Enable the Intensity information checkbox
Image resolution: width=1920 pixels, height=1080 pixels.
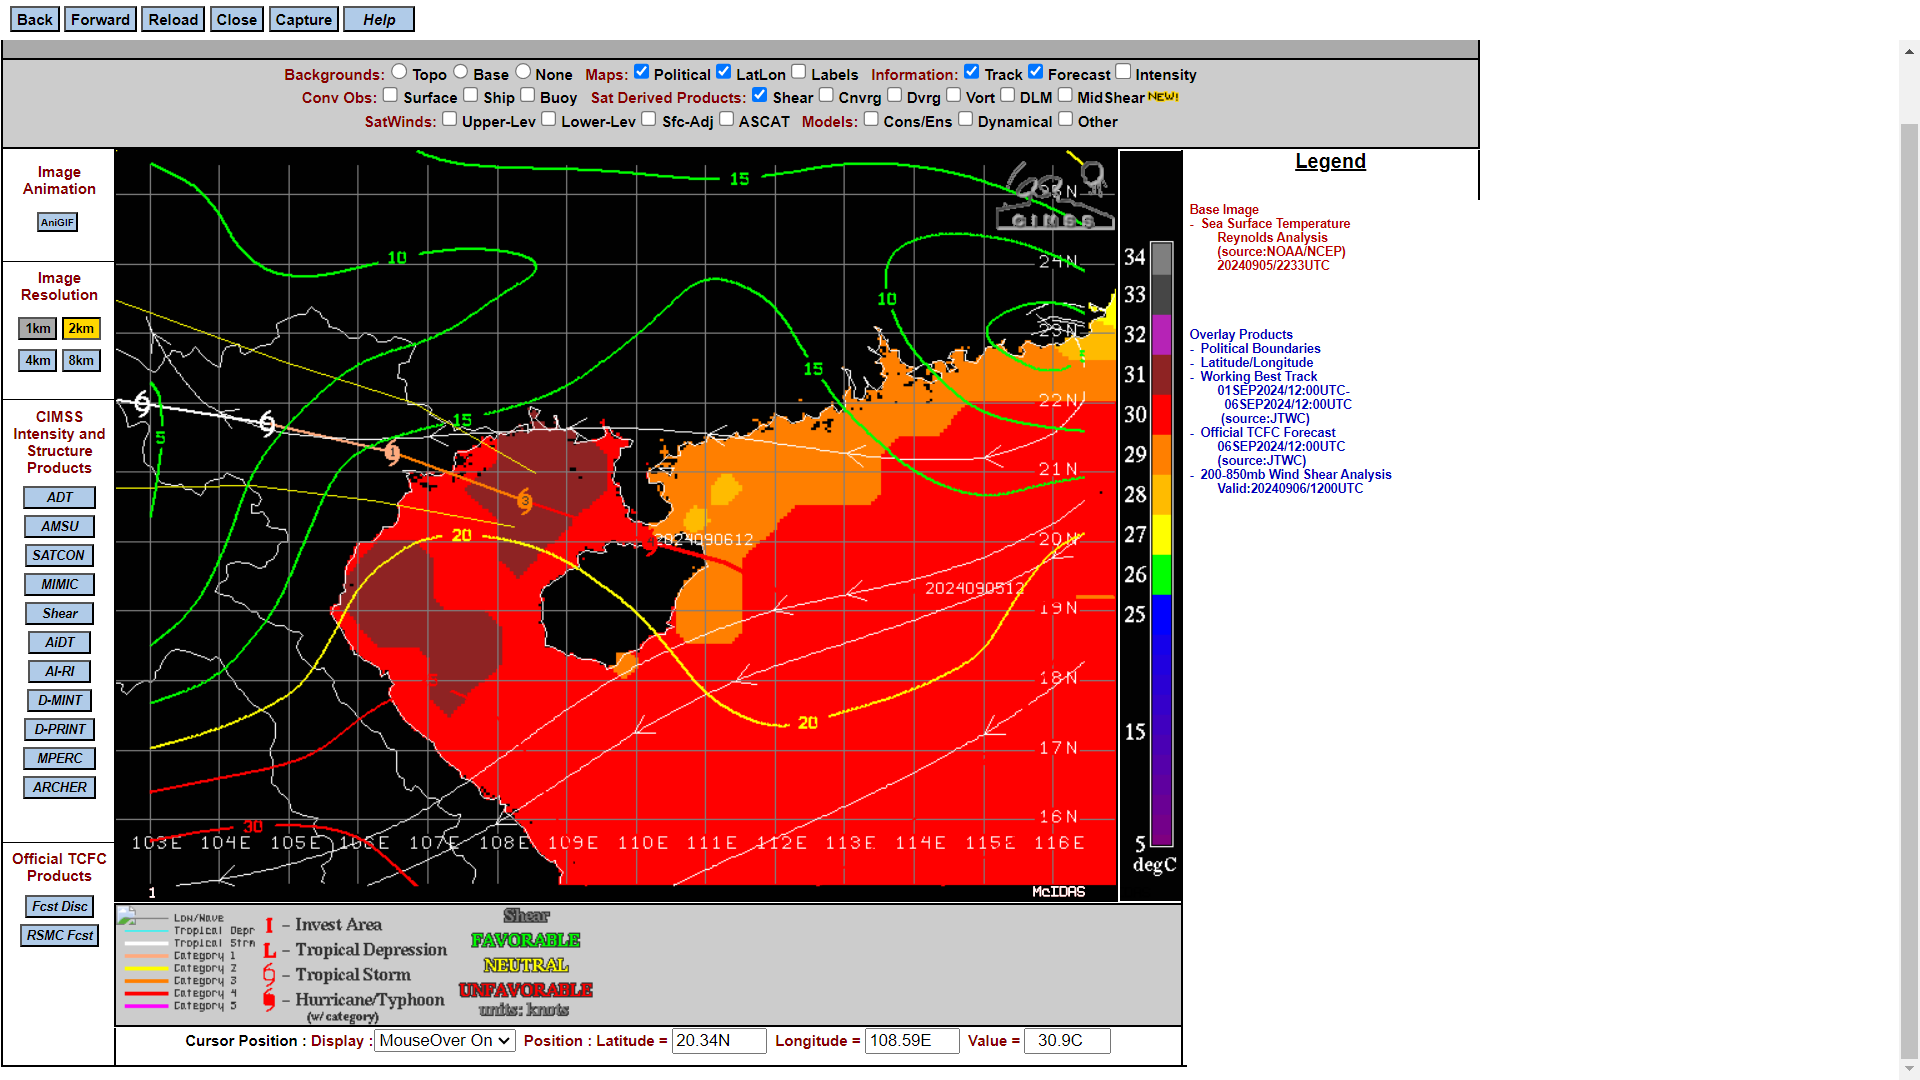1123,72
